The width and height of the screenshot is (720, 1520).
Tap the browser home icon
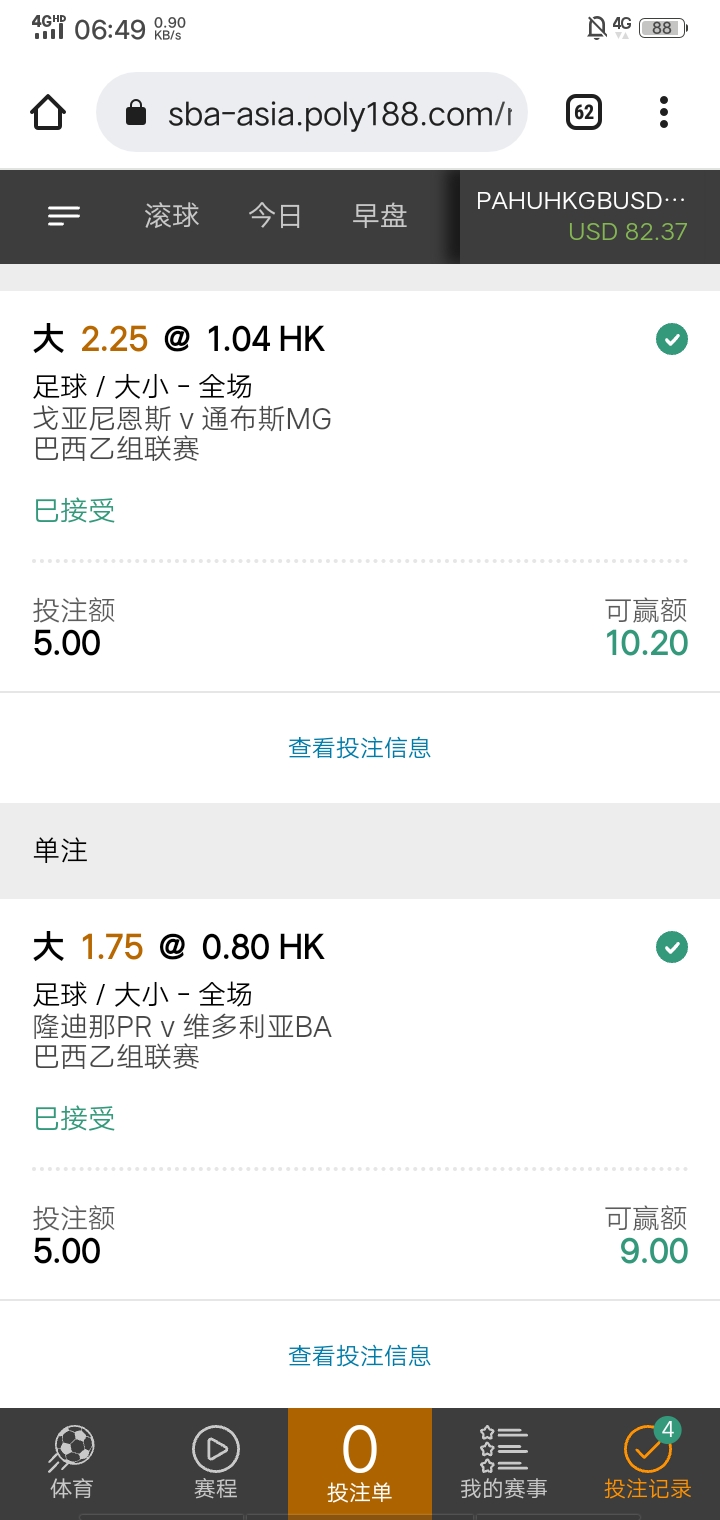tap(49, 113)
